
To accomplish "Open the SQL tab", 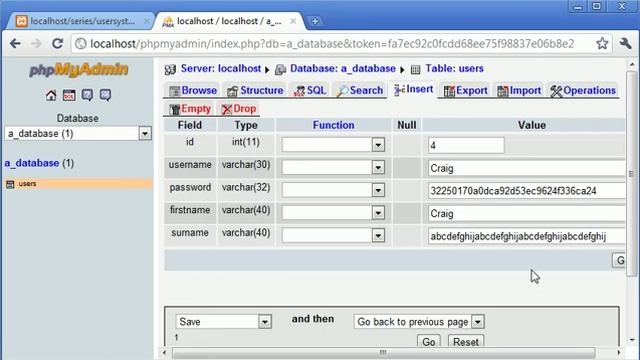I will tap(310, 91).
